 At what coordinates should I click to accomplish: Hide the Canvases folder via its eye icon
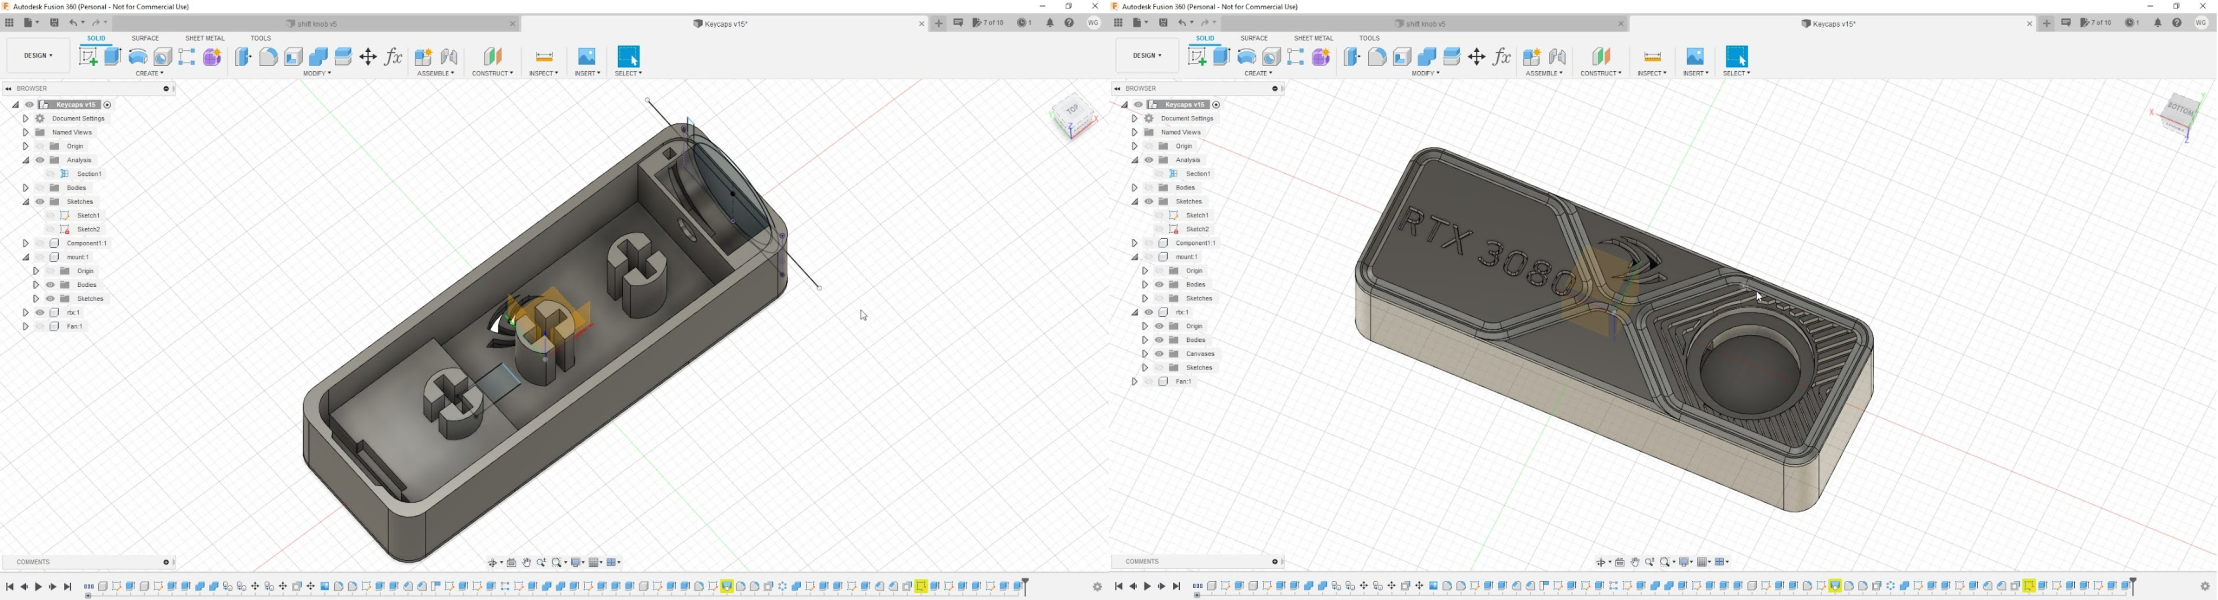1159,354
